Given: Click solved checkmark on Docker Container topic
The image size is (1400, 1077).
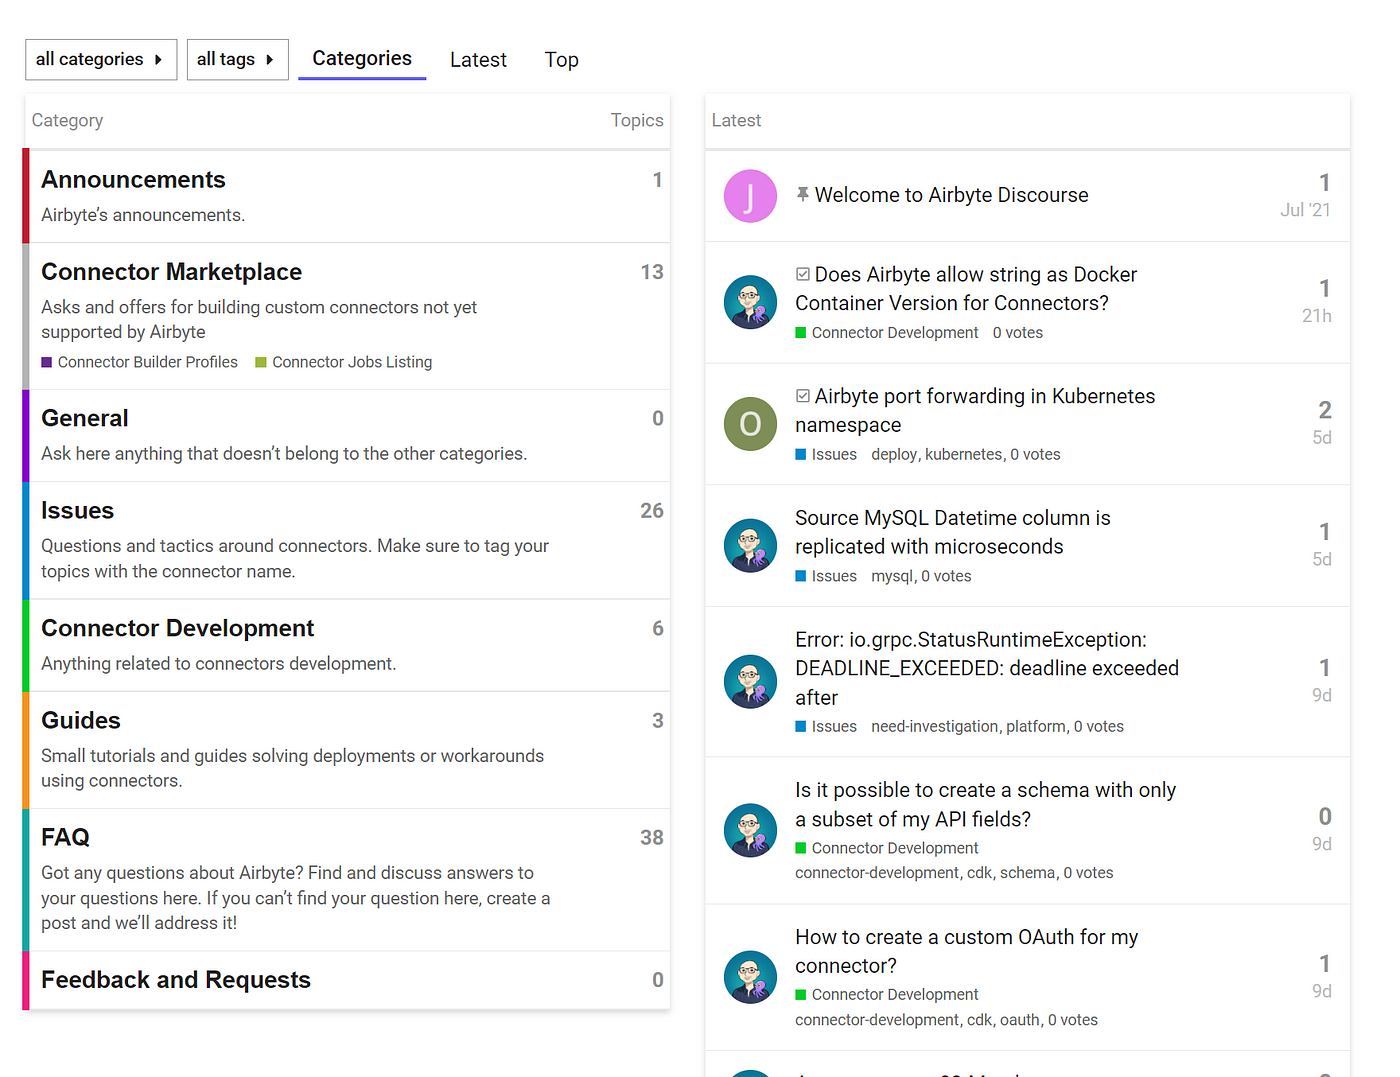Looking at the screenshot, I should click(x=802, y=274).
